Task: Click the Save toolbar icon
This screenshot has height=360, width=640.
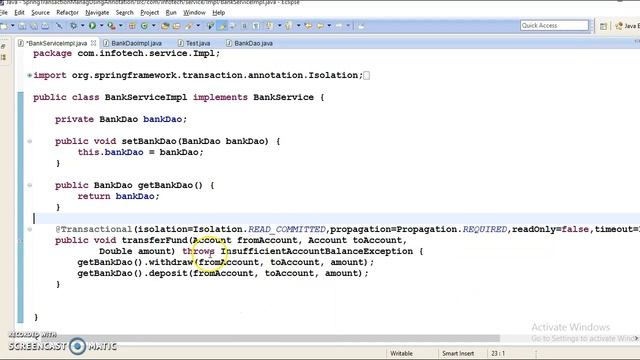Action: pos(22,26)
